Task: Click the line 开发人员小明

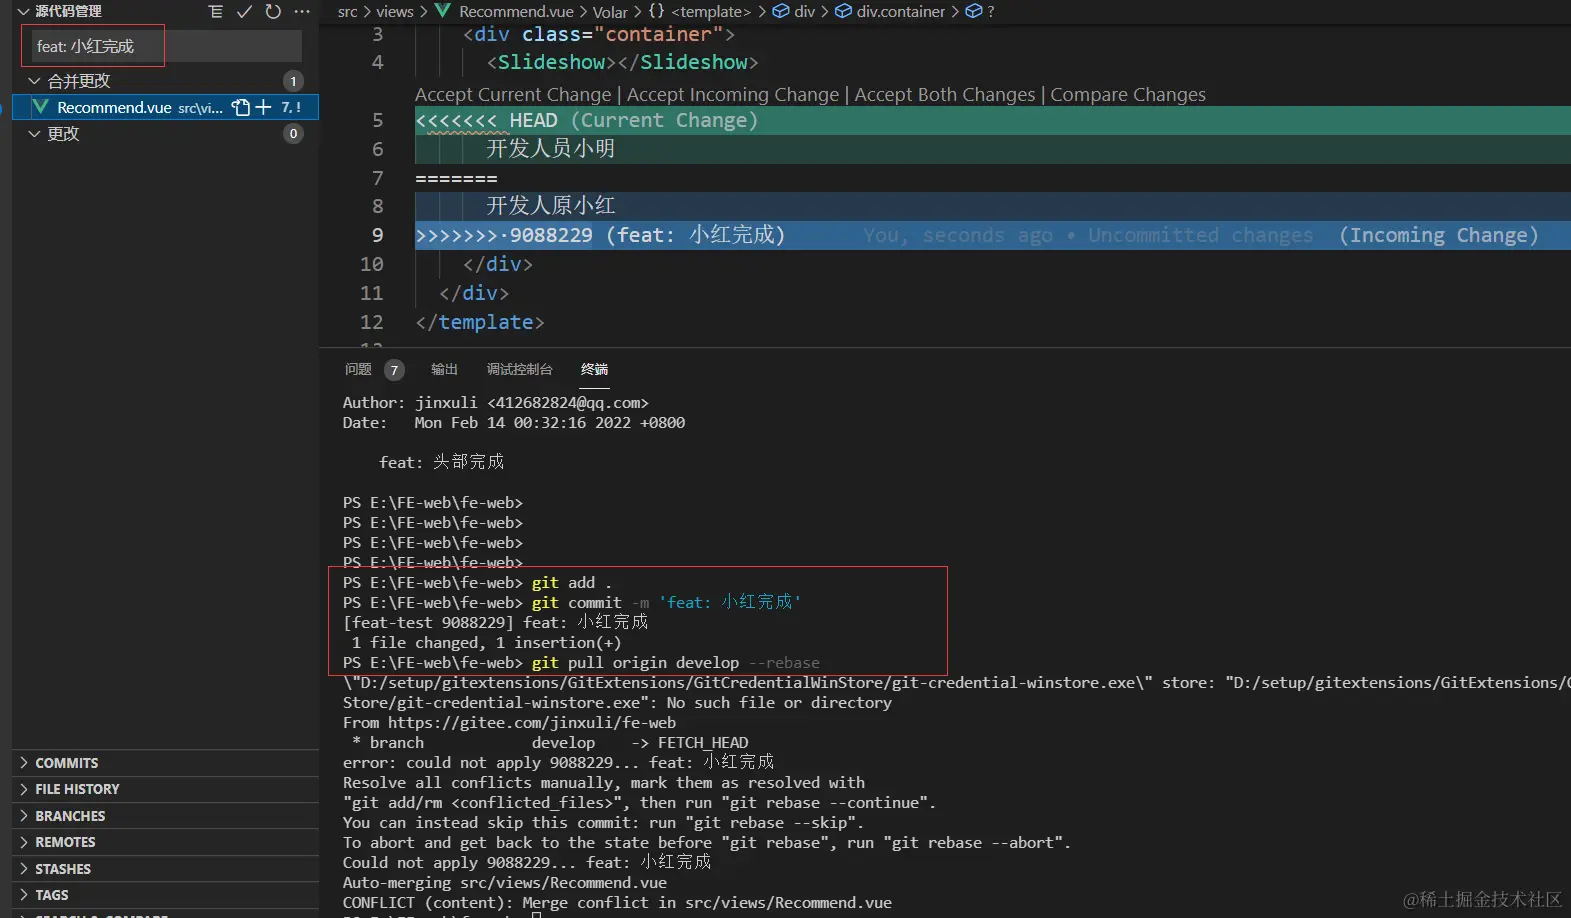Action: 550,149
